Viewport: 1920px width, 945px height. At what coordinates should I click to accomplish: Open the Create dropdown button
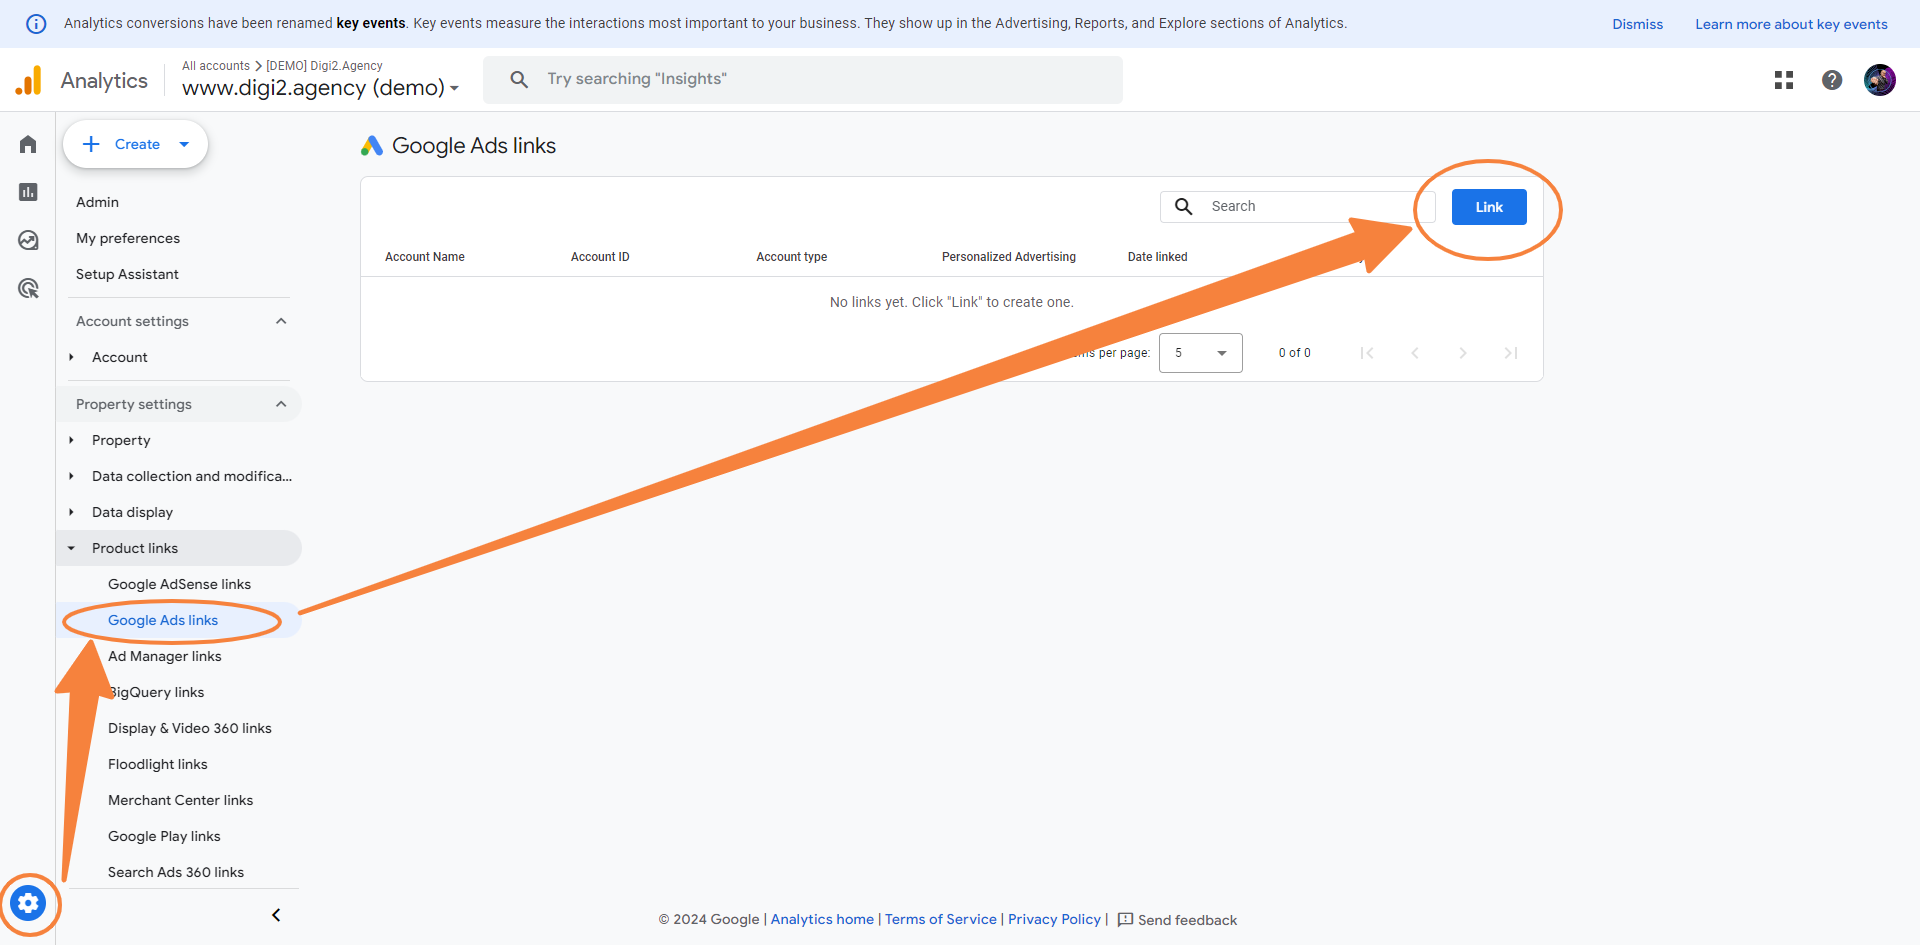click(x=135, y=144)
